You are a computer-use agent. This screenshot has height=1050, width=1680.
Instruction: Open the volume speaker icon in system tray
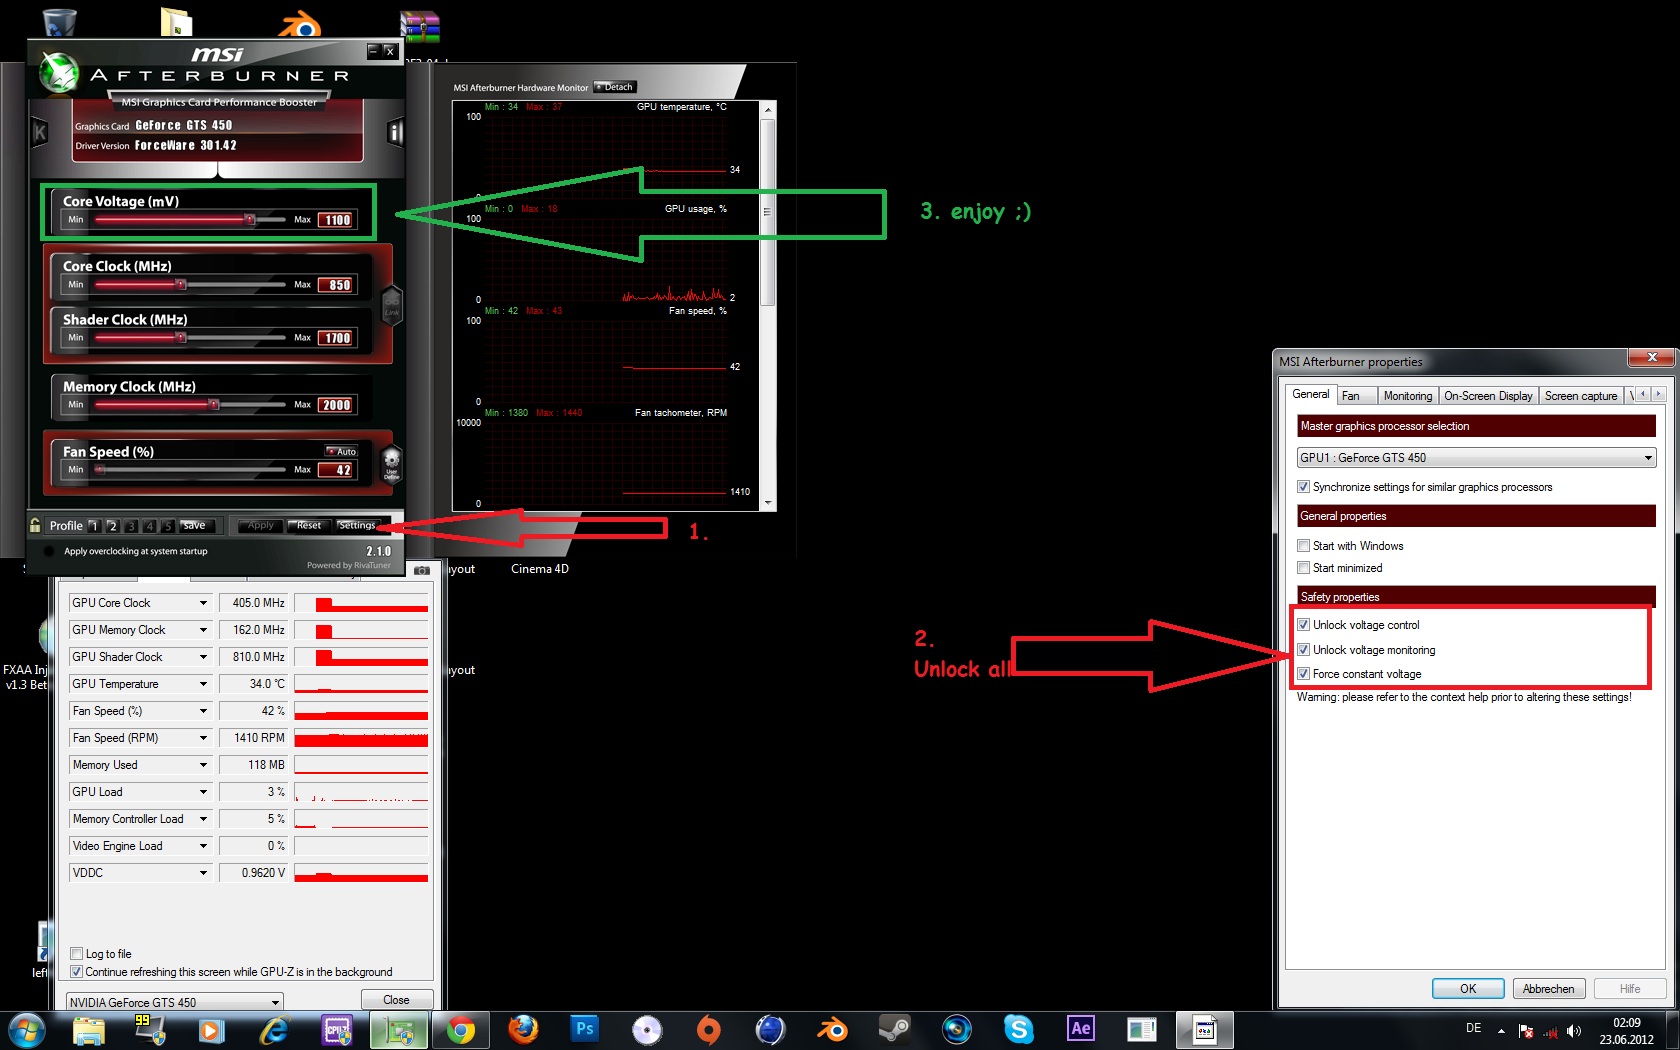[1574, 1031]
